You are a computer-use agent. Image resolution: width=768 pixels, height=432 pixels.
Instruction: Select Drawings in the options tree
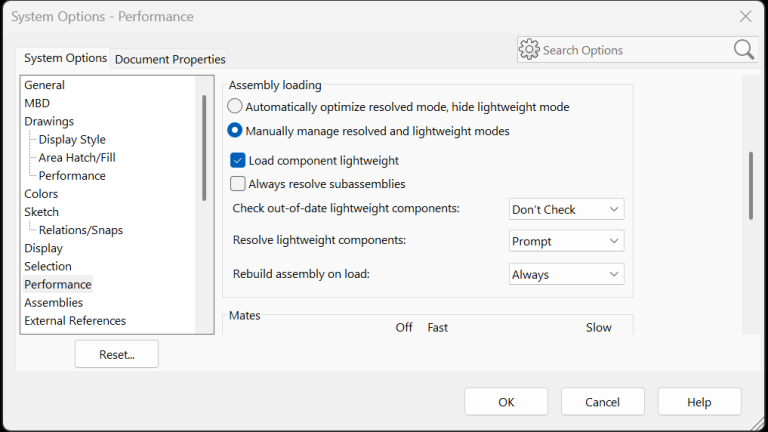[x=49, y=121]
